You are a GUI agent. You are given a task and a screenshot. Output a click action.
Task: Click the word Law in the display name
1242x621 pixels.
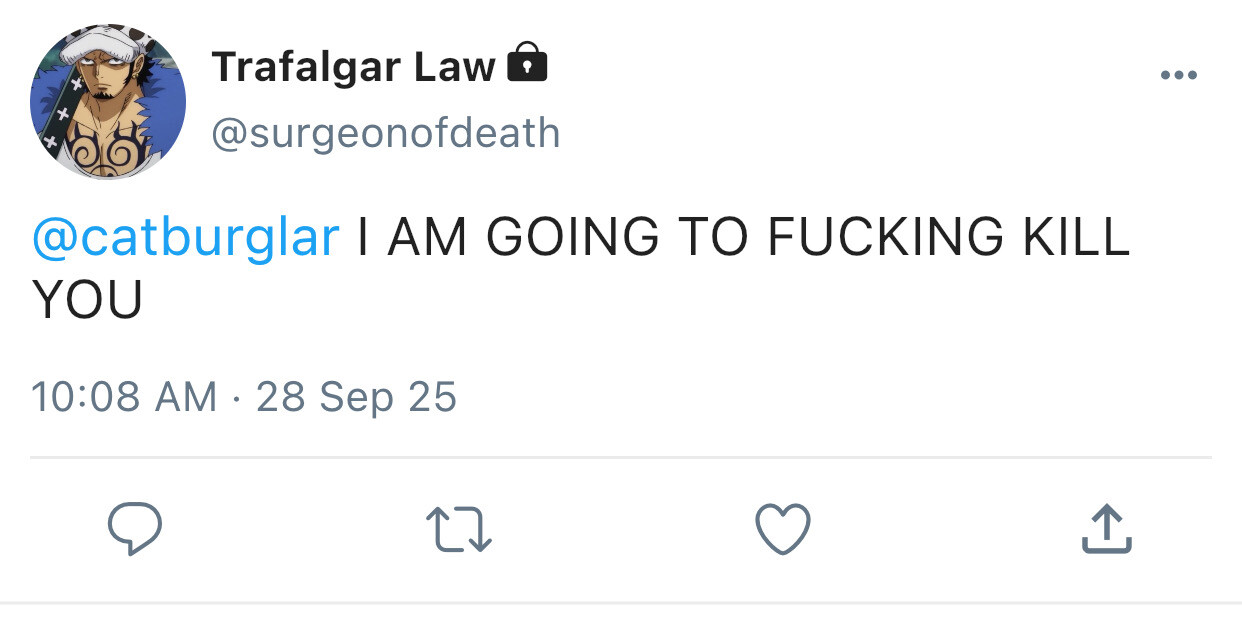(x=456, y=68)
